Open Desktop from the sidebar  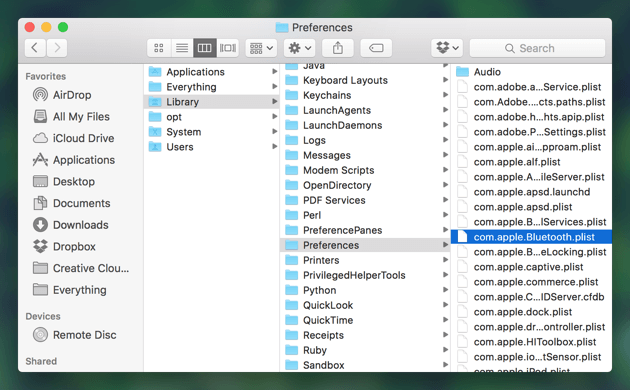coord(64,182)
